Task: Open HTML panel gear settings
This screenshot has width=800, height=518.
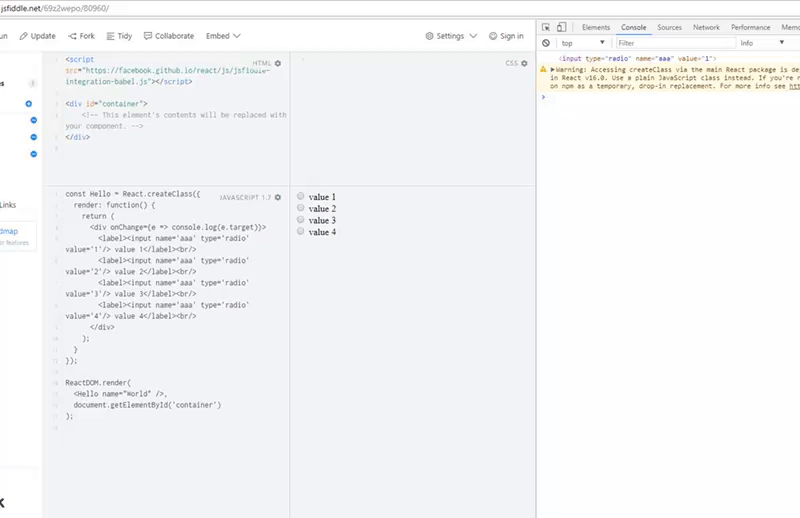Action: (278, 63)
